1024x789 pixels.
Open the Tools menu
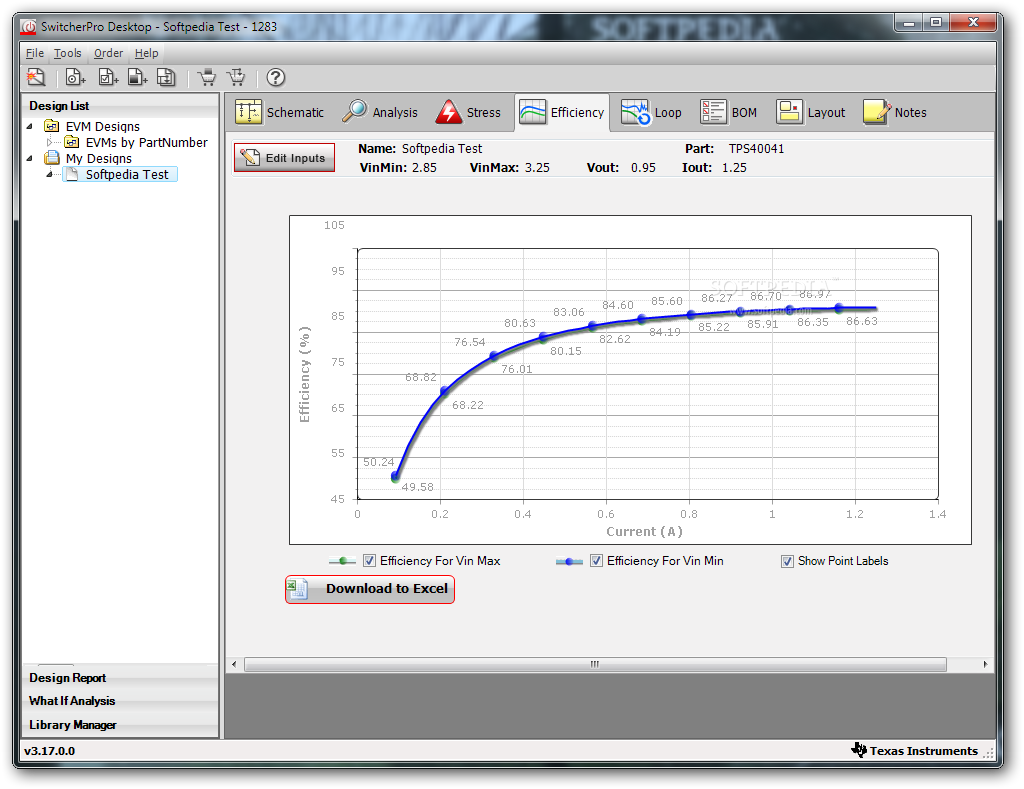pos(67,53)
